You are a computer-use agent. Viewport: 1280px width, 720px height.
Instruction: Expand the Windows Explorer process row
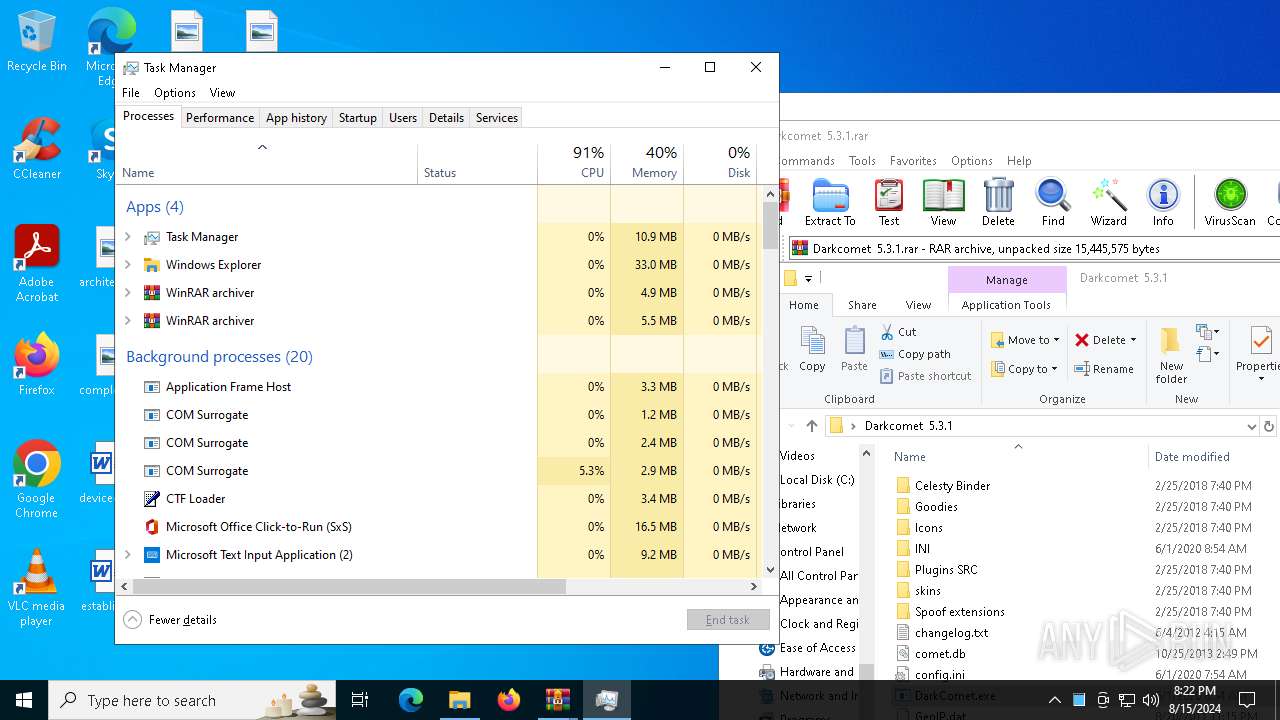pos(128,265)
